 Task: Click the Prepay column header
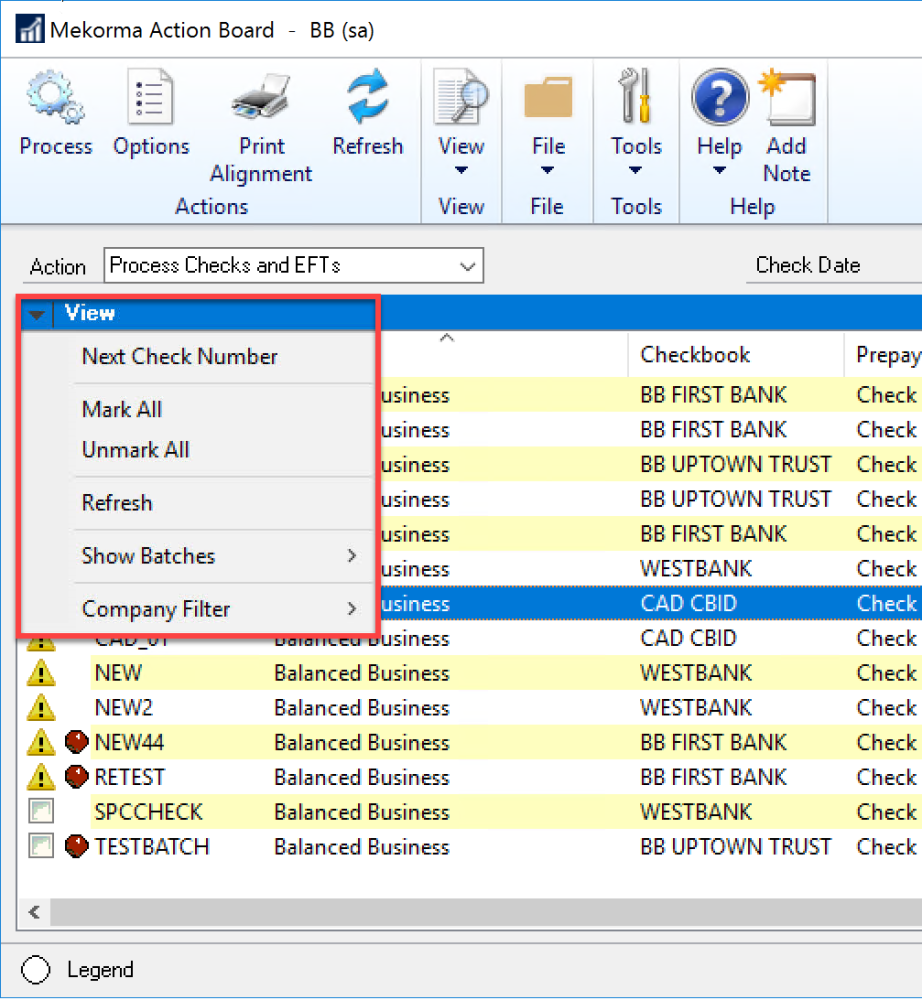(x=888, y=355)
